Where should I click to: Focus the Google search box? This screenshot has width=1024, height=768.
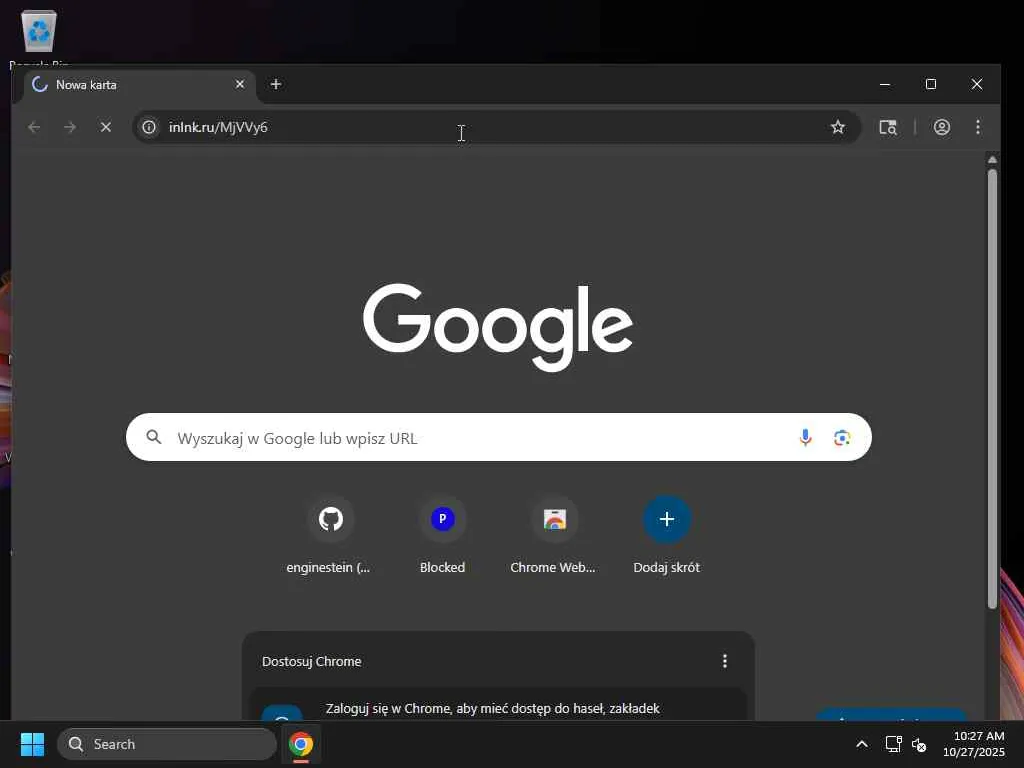(x=498, y=437)
